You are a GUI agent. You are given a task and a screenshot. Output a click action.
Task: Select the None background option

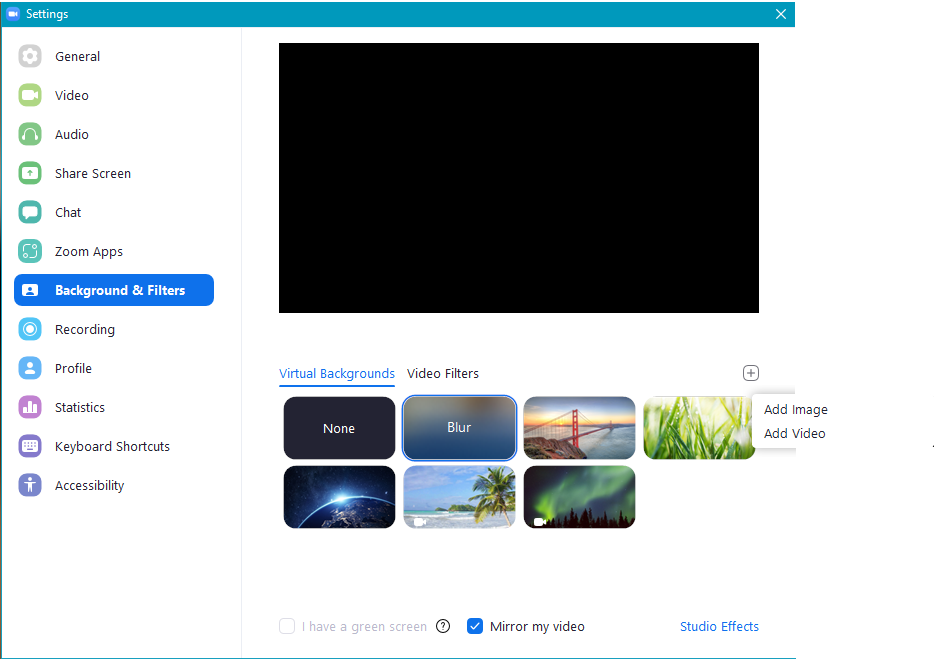[x=339, y=428]
